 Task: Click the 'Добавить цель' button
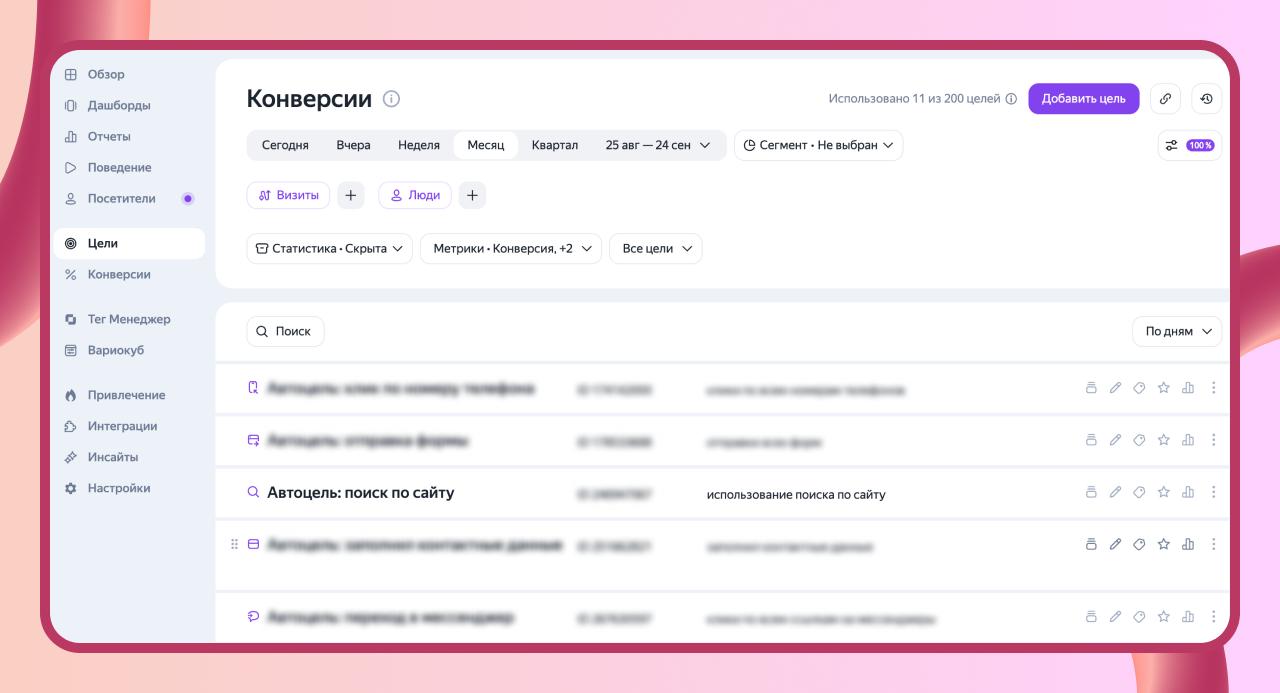pos(1084,99)
